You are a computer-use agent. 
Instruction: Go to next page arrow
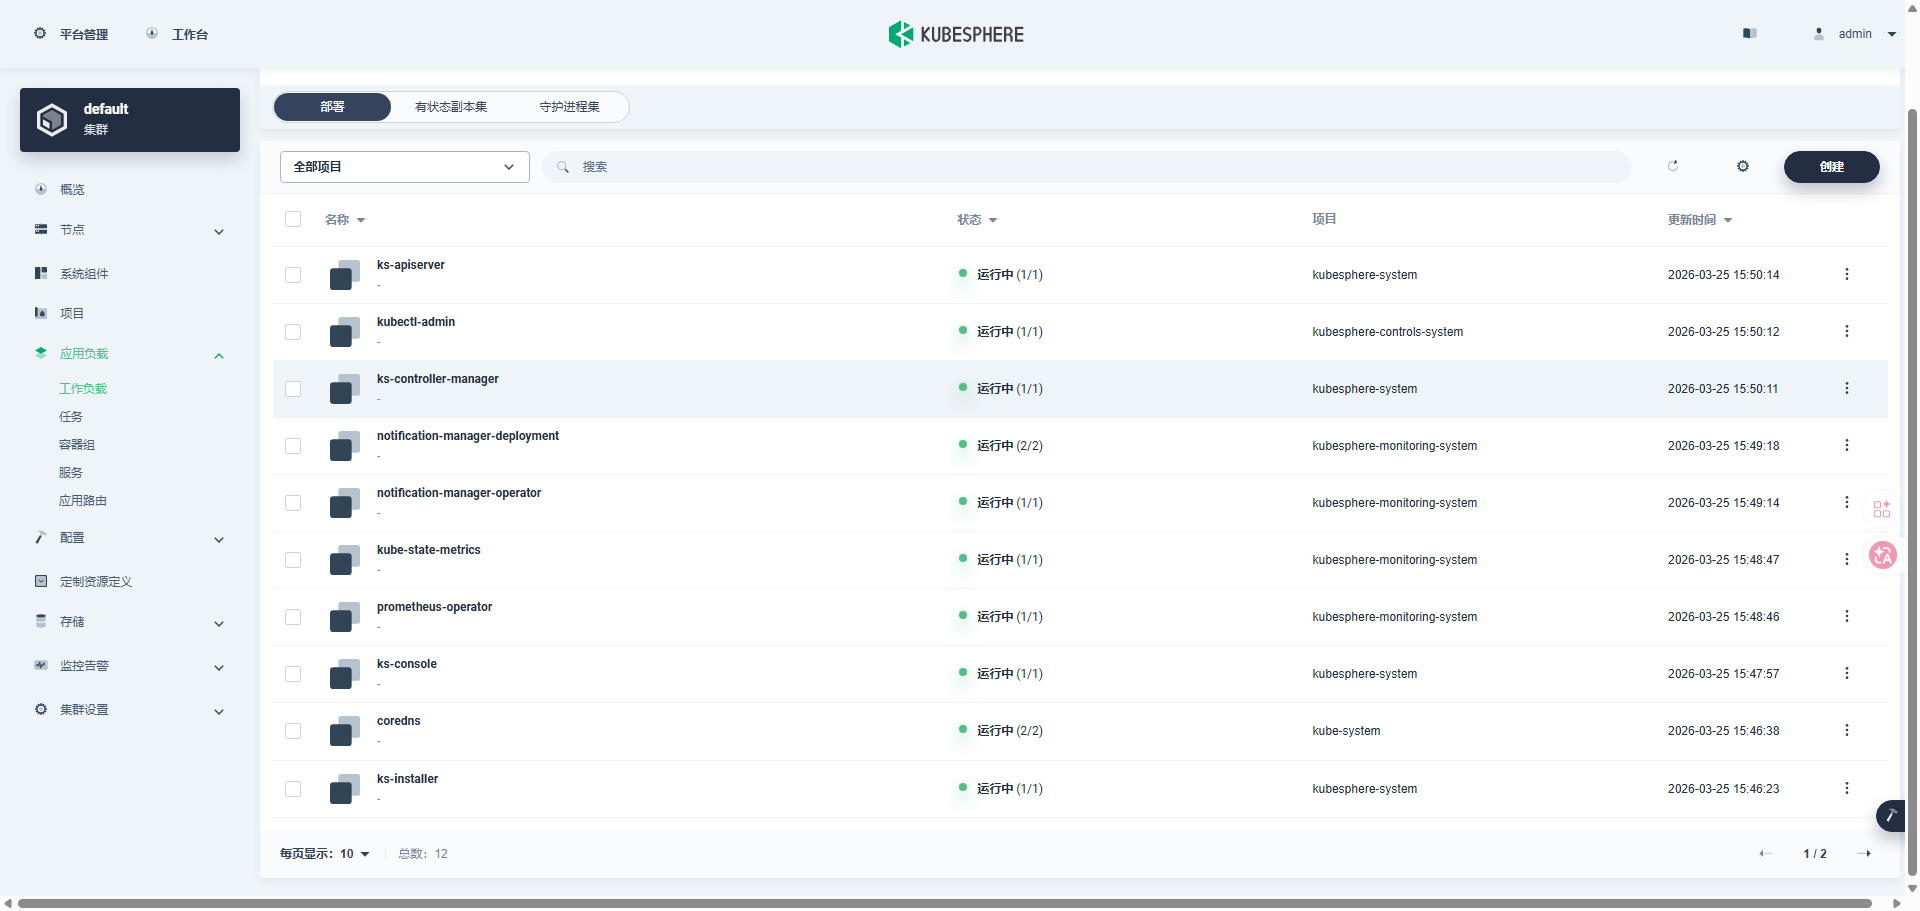[1864, 853]
